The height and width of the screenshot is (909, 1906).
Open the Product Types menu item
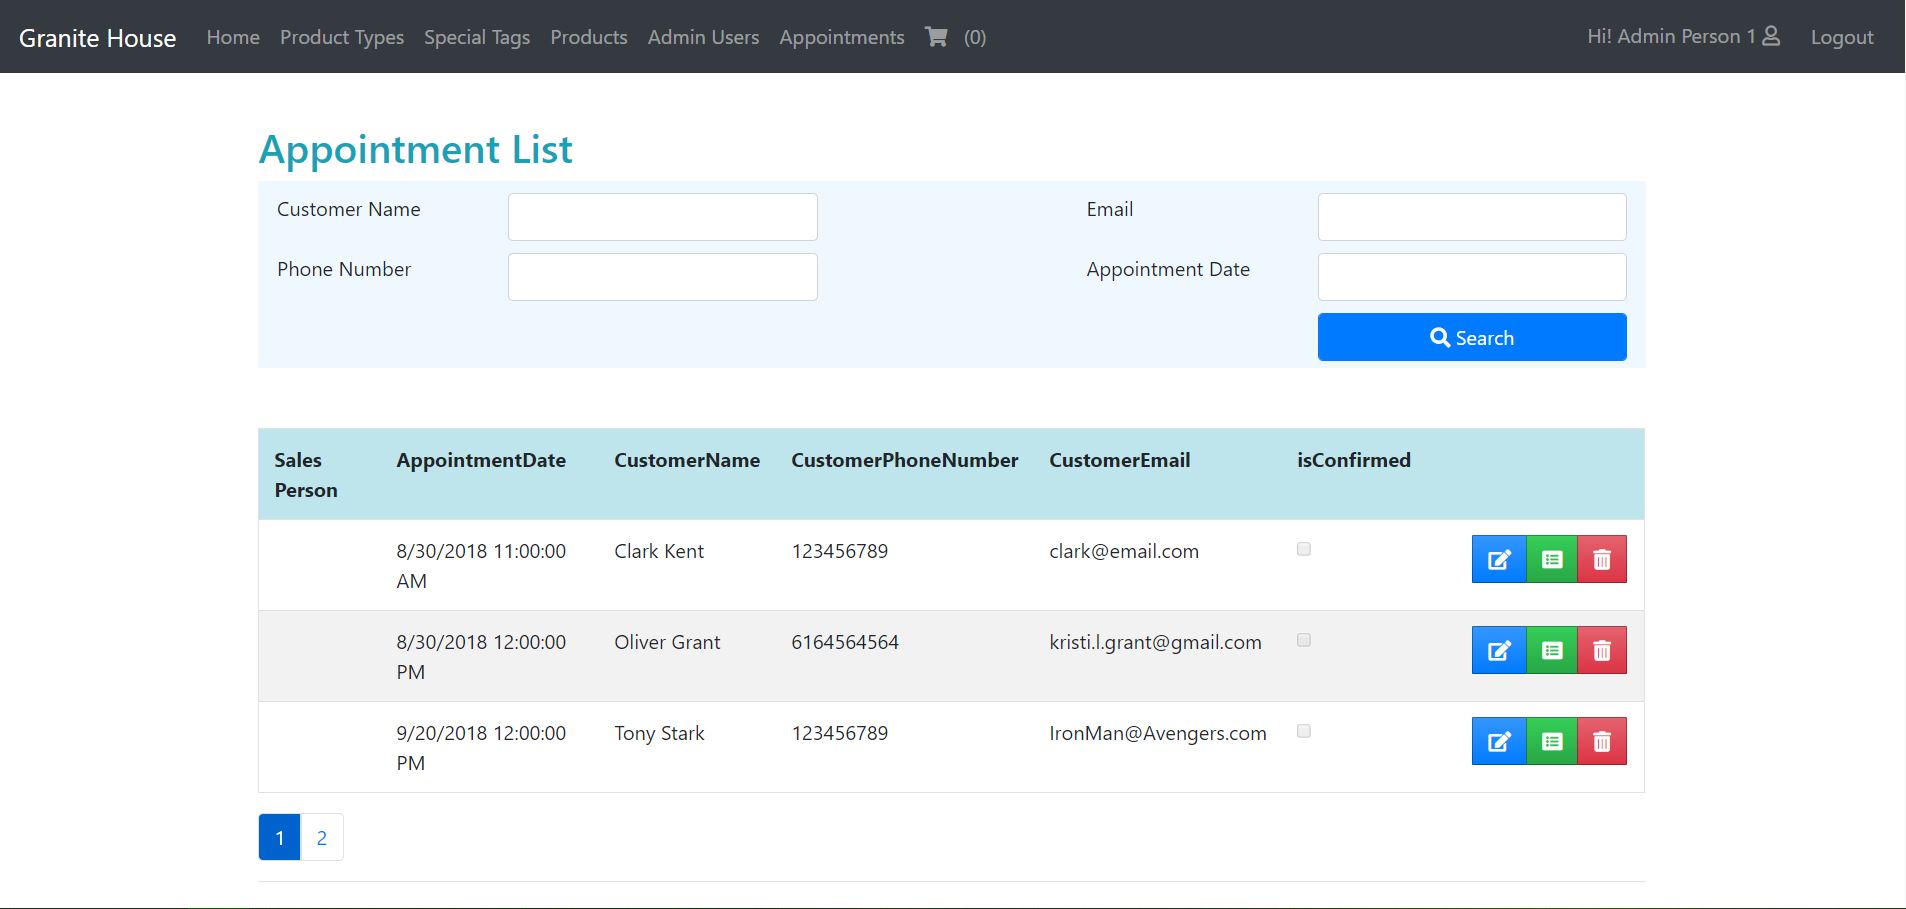(341, 37)
